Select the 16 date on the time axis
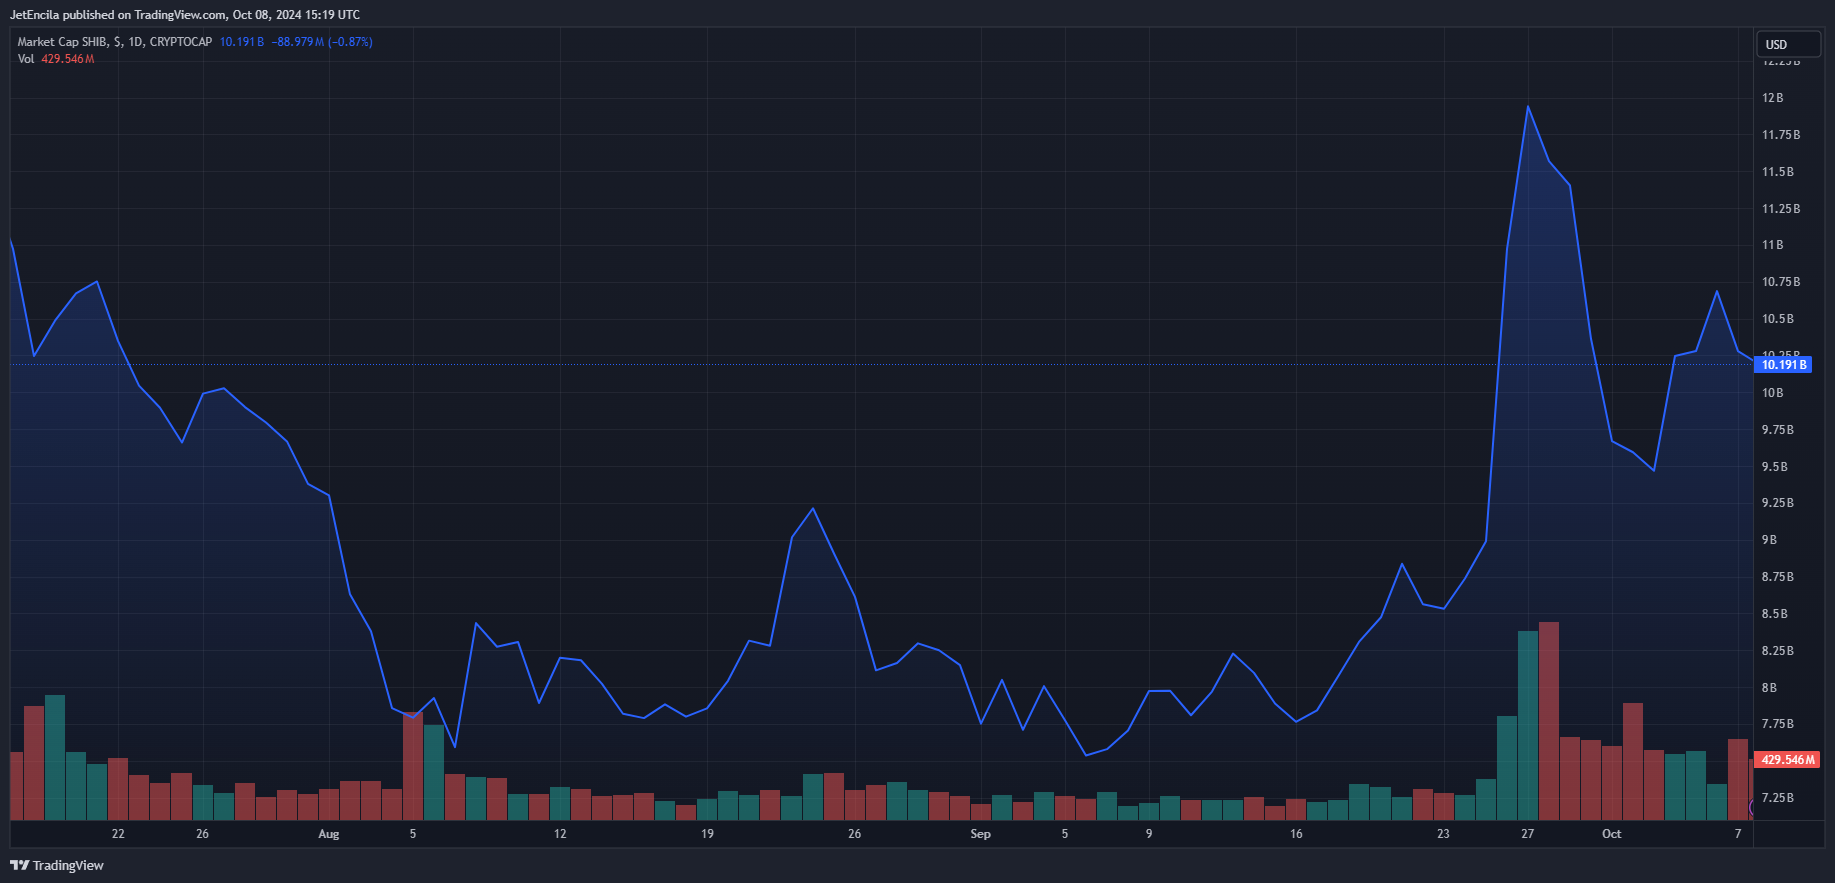Screen dimensions: 1835x883 [1296, 834]
